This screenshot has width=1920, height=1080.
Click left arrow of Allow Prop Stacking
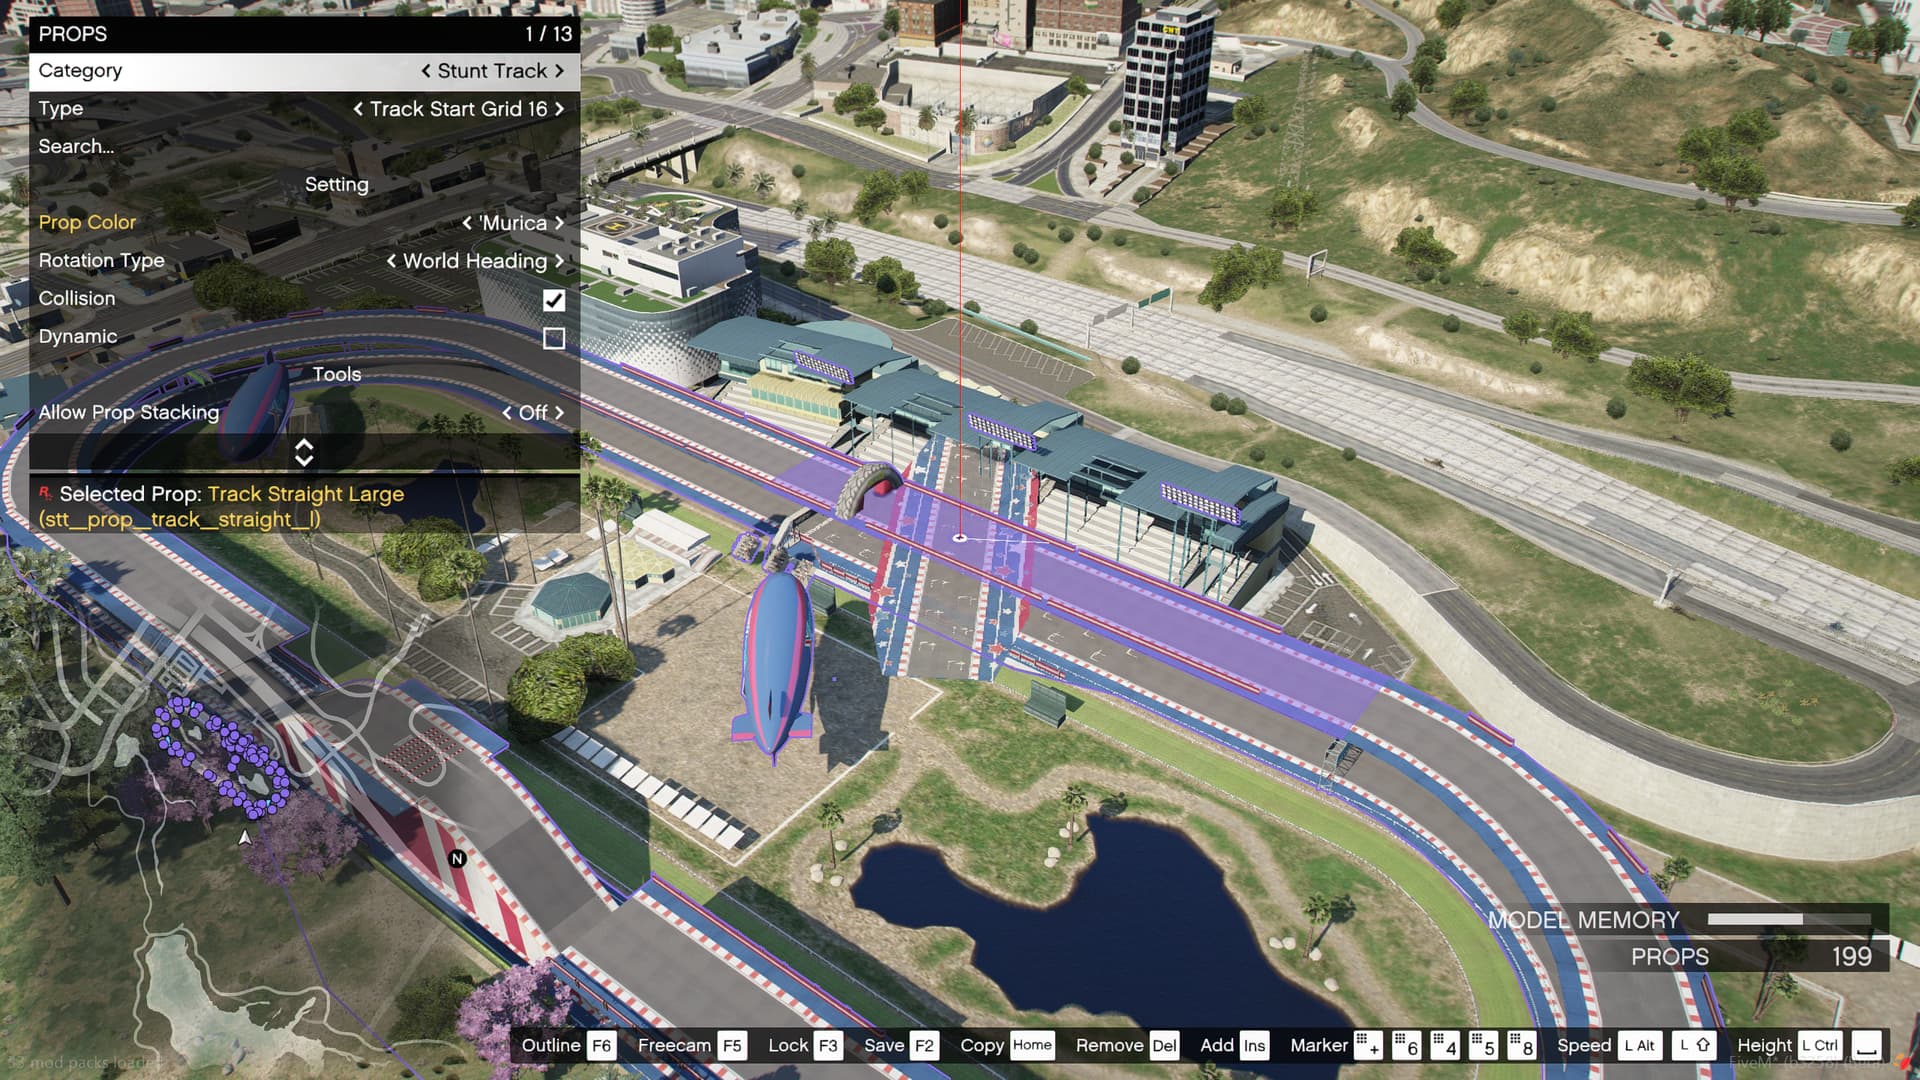click(x=507, y=413)
